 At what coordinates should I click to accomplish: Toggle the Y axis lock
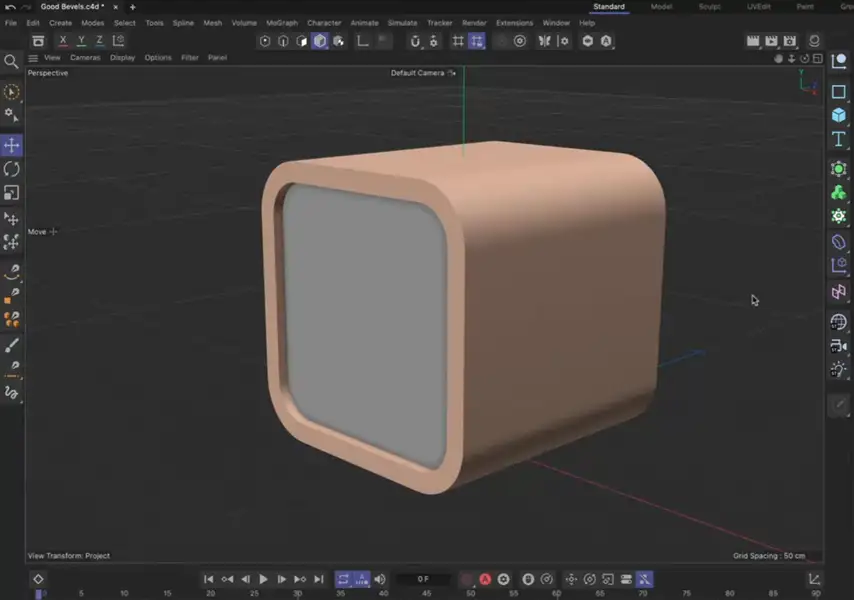click(81, 41)
